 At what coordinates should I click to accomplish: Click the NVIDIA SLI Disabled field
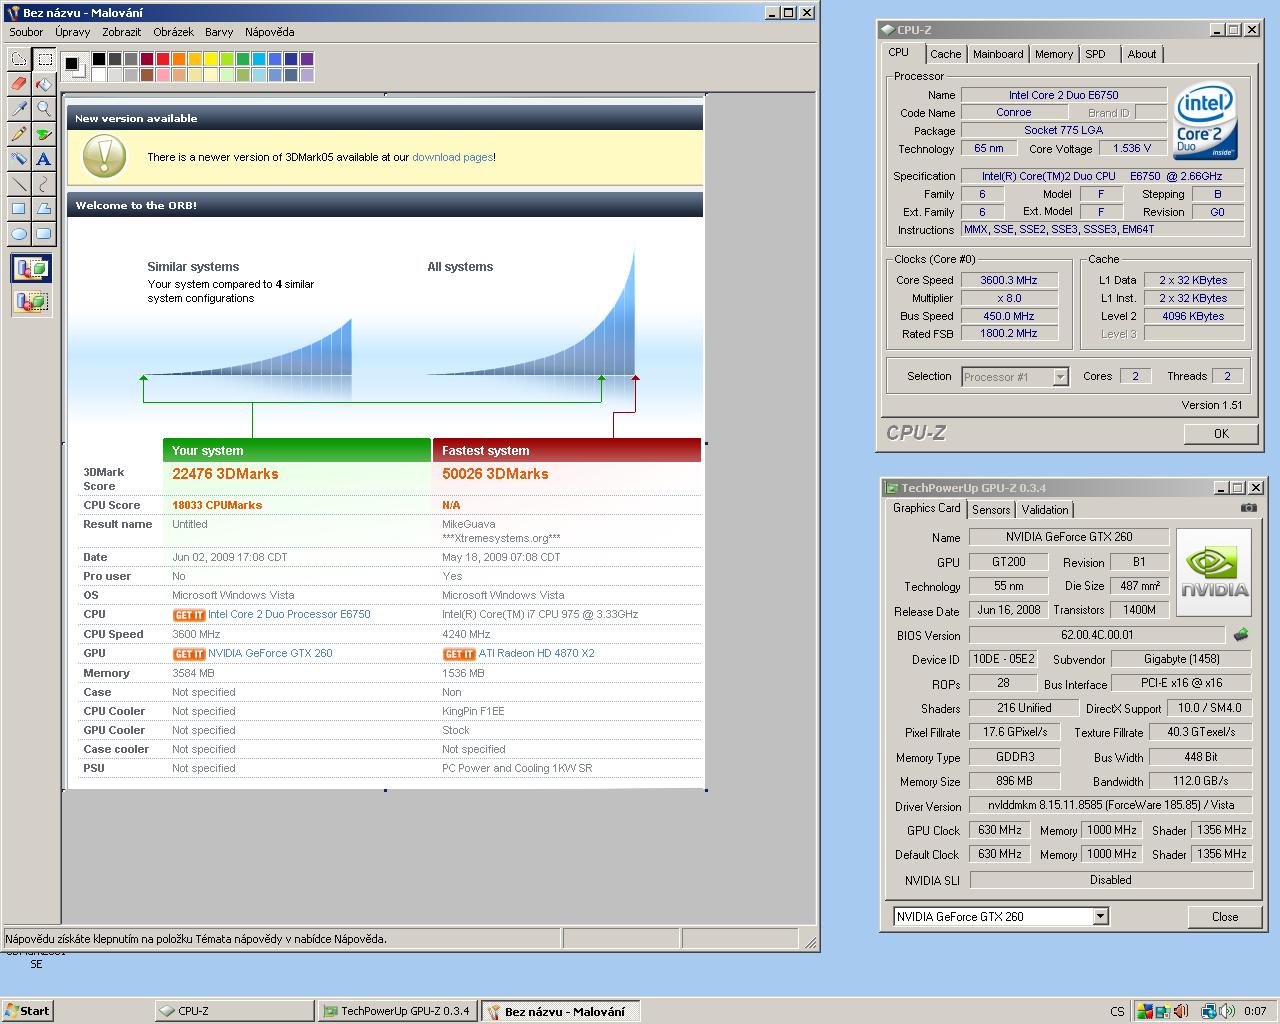pos(1111,880)
